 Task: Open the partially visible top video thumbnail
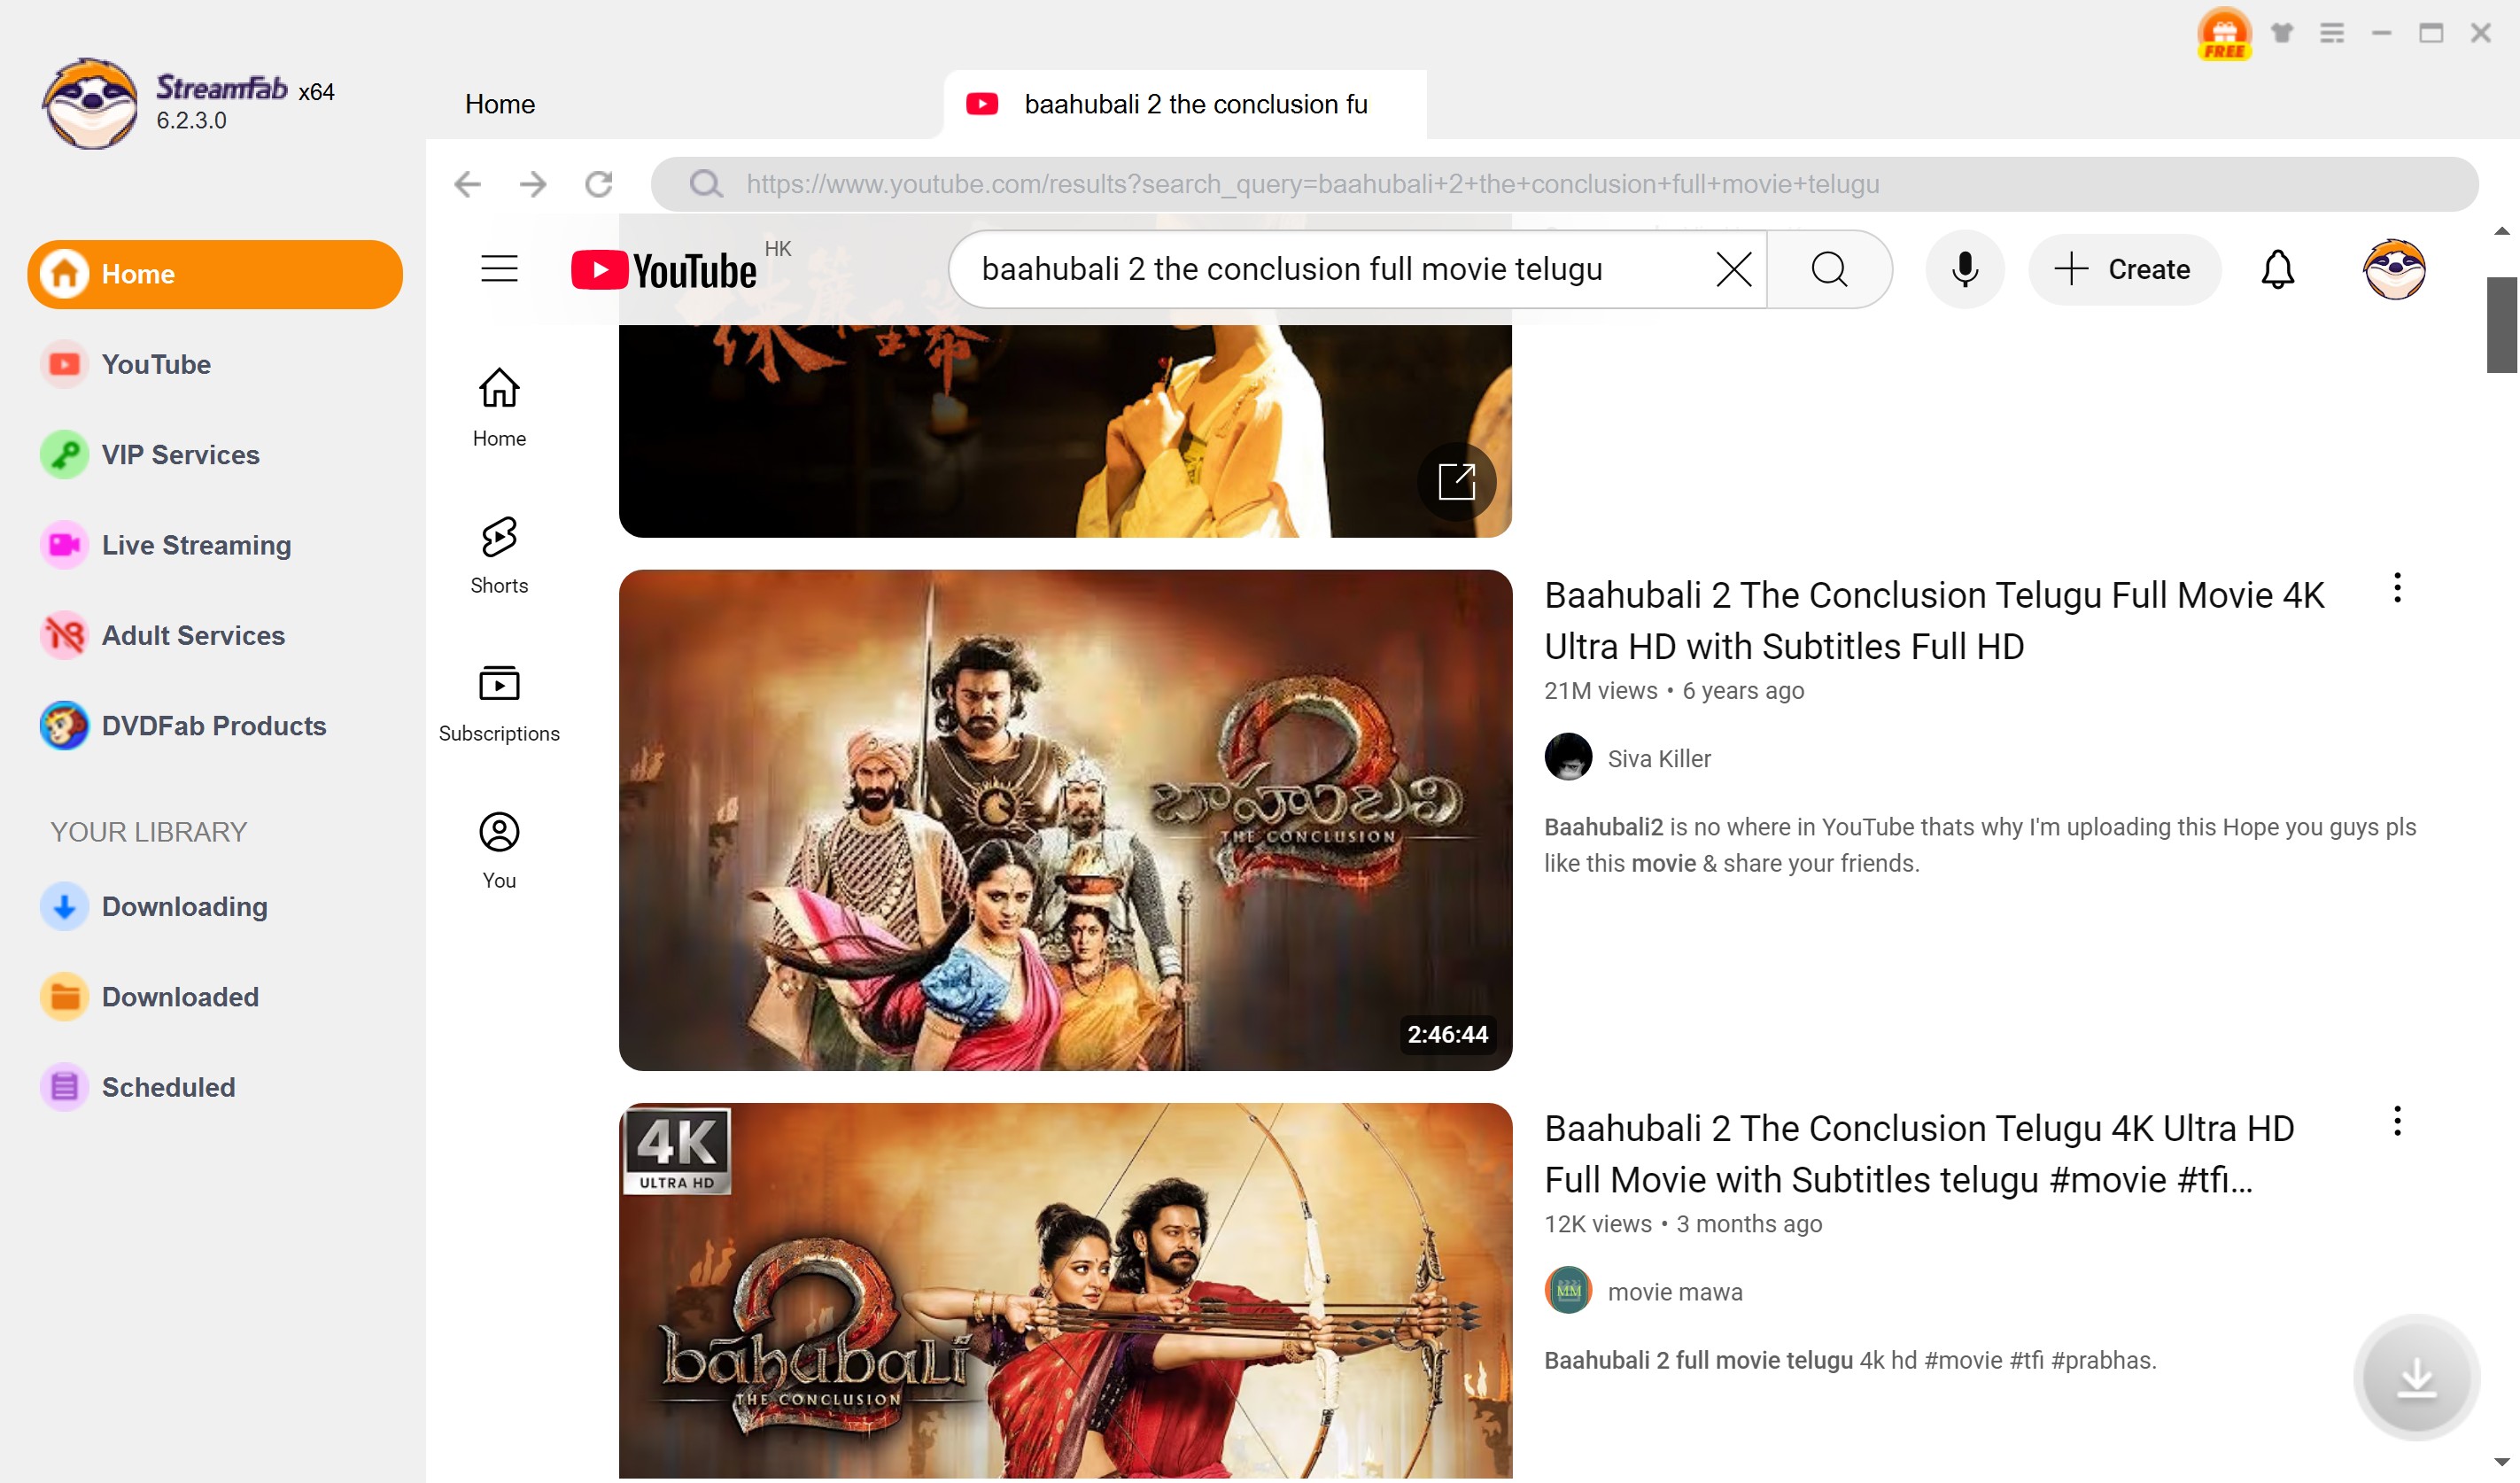[x=1065, y=431]
